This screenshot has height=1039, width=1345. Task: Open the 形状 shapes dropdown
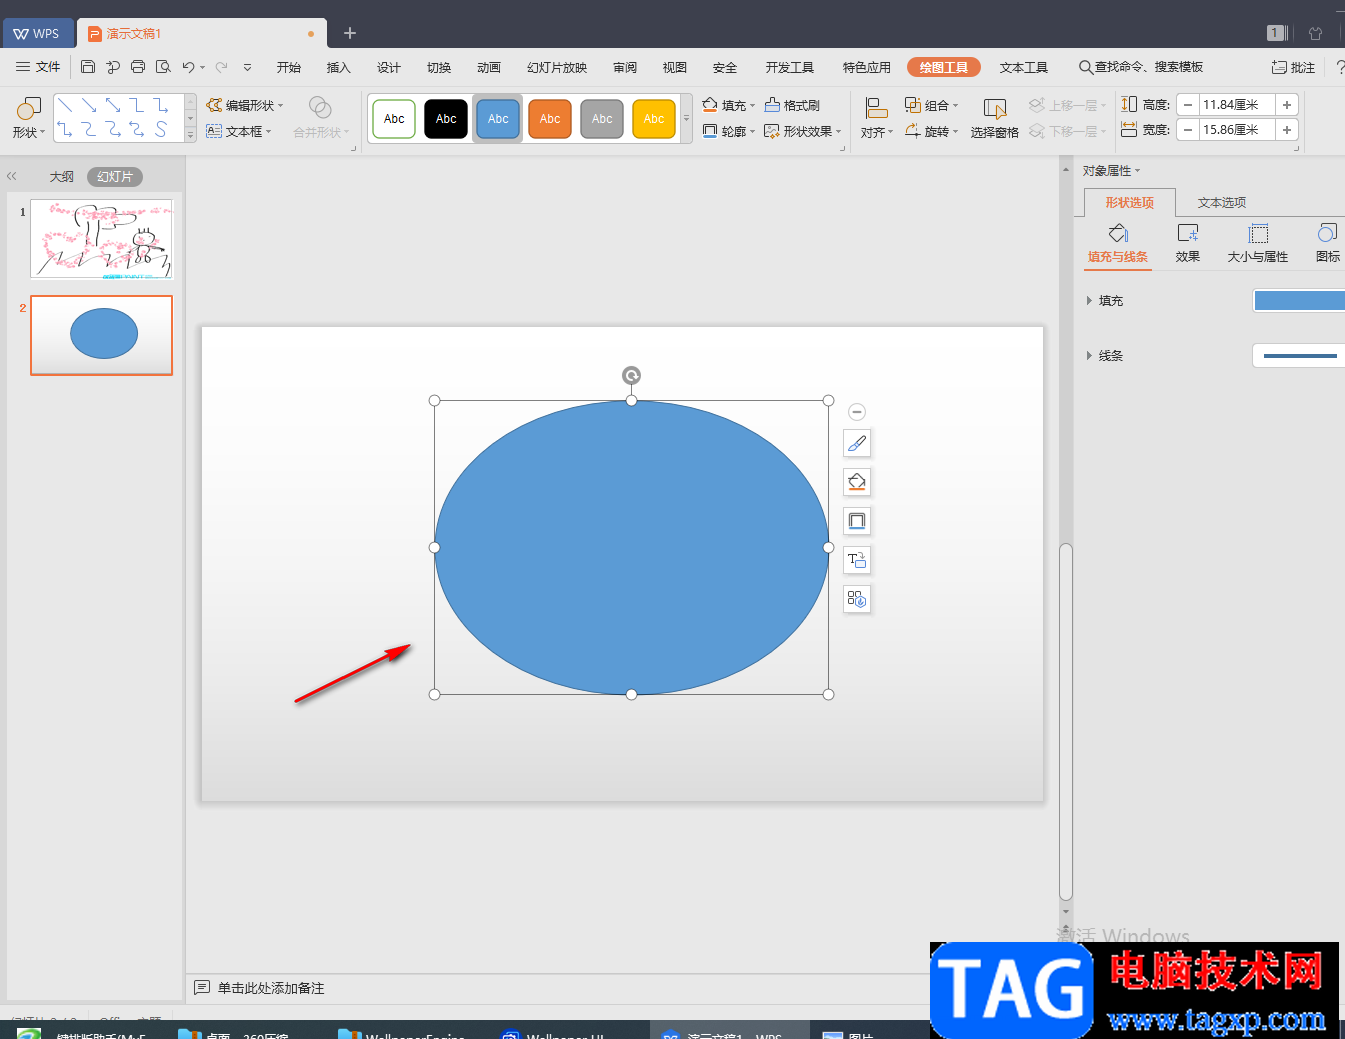coord(29,118)
